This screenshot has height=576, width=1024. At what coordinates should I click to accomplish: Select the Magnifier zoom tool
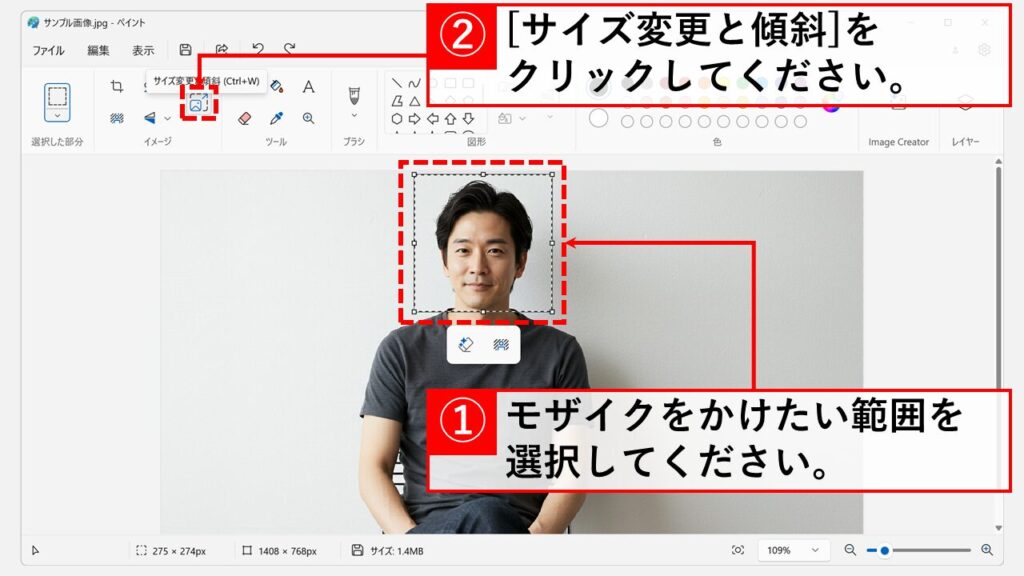tap(308, 118)
